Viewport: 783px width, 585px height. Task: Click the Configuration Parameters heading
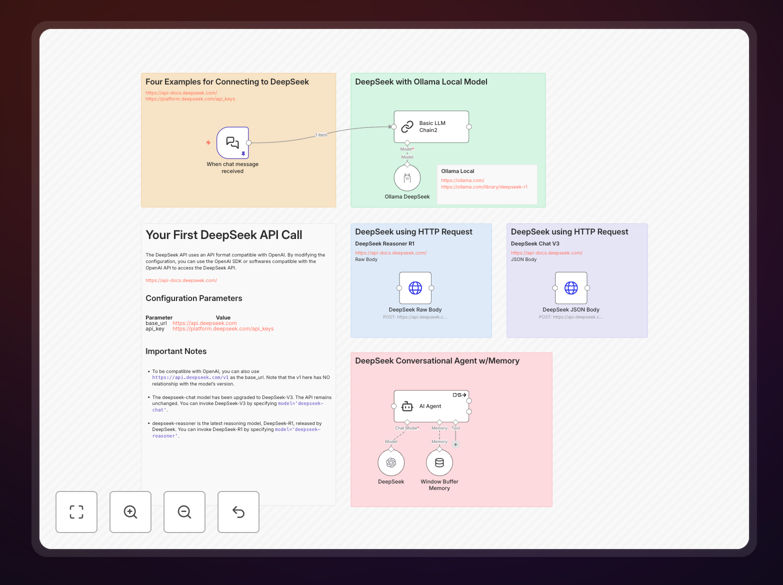(194, 298)
